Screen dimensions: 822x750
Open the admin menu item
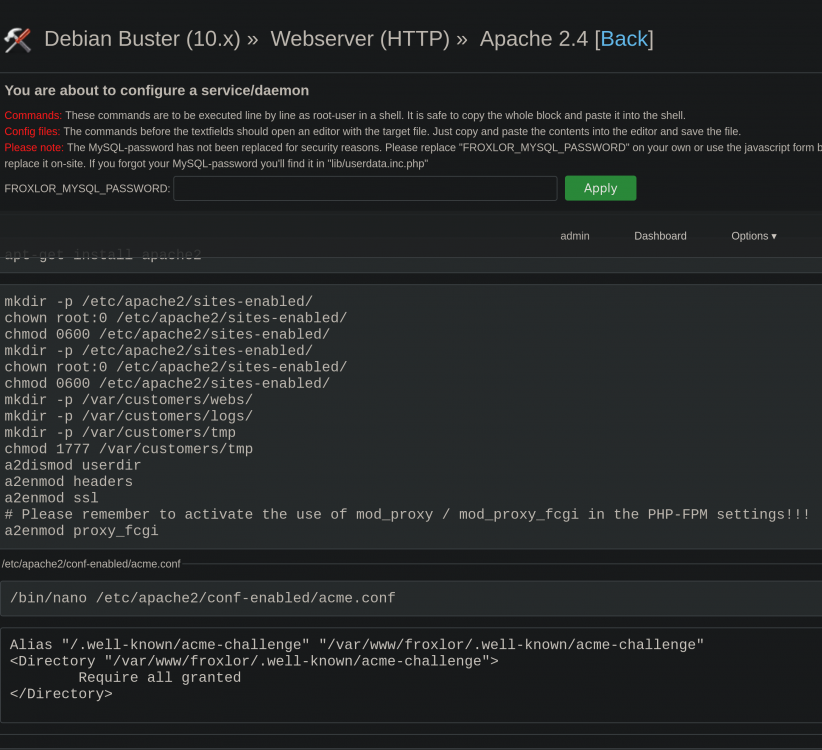coord(575,236)
